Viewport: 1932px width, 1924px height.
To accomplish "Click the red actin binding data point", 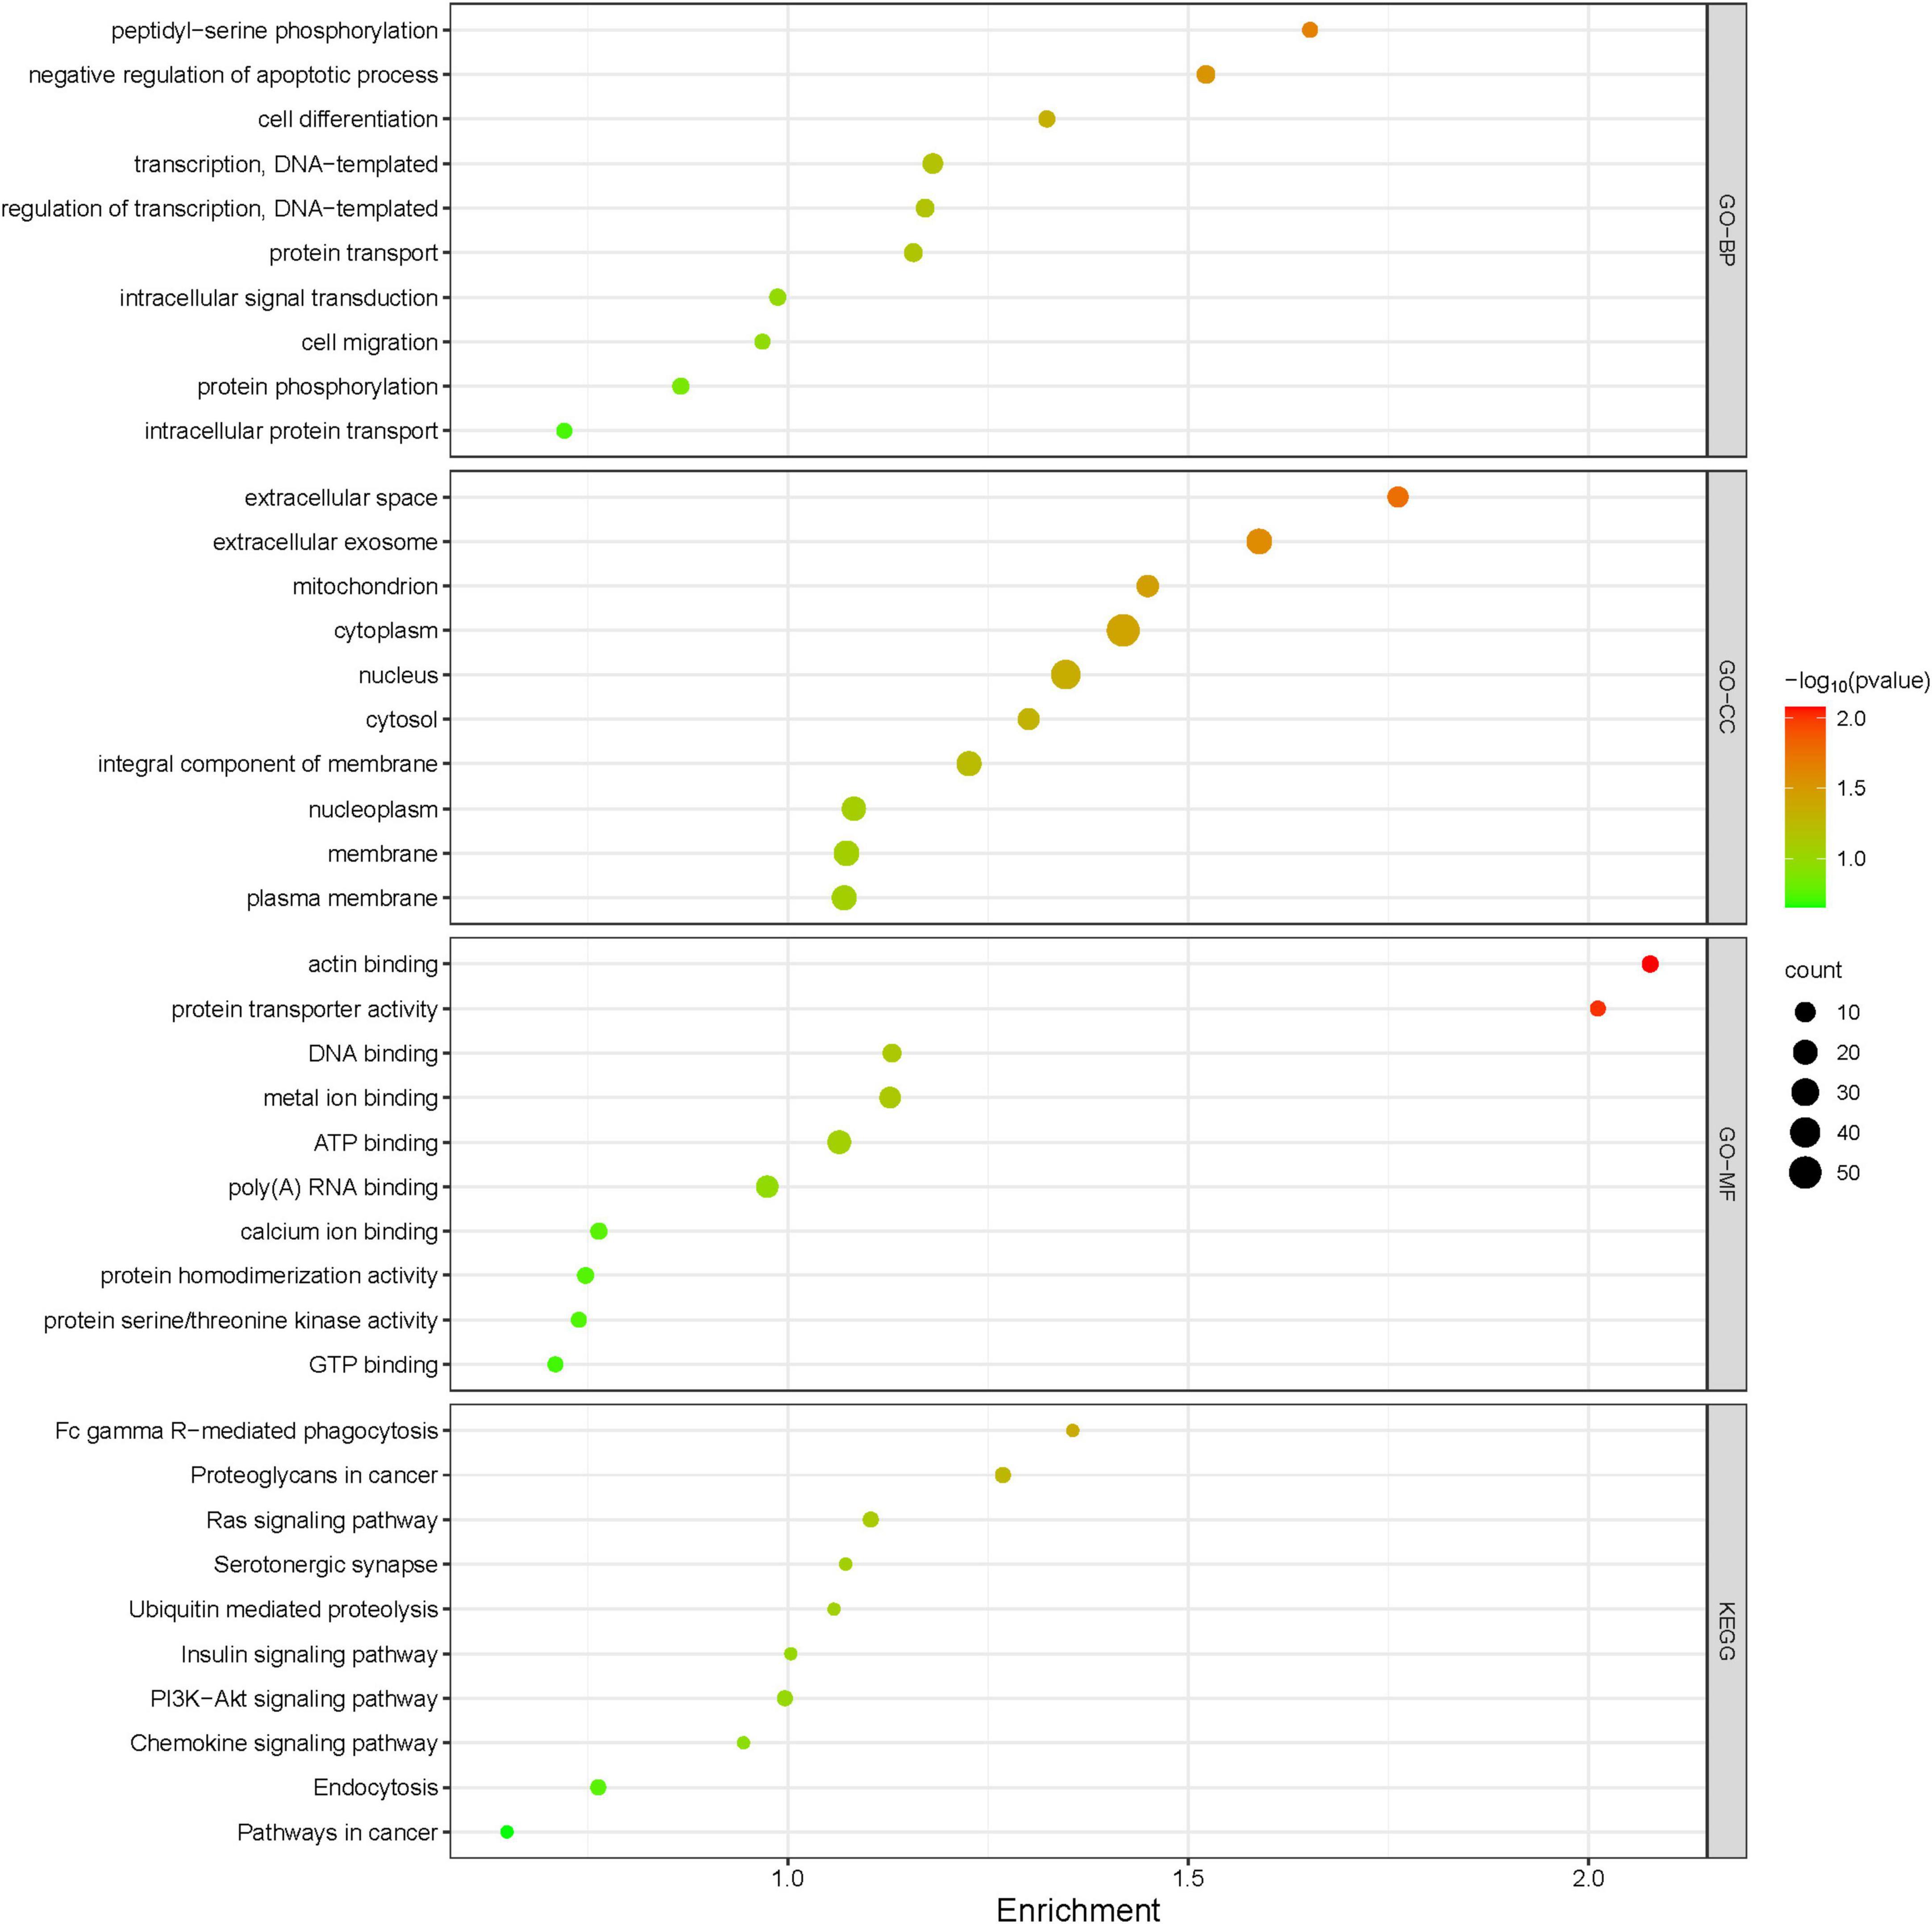I will (x=1650, y=964).
